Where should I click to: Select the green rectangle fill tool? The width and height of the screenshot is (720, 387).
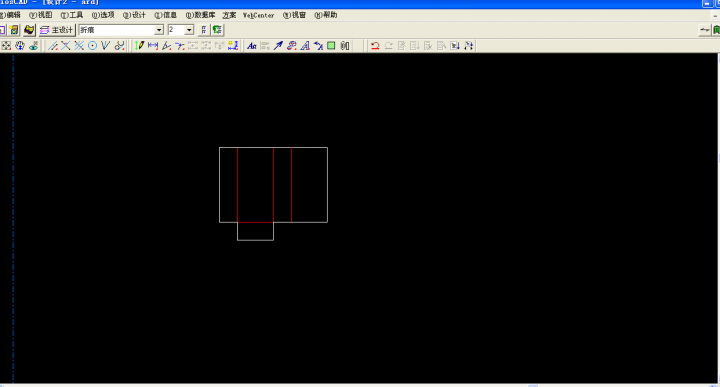pyautogui.click(x=331, y=45)
